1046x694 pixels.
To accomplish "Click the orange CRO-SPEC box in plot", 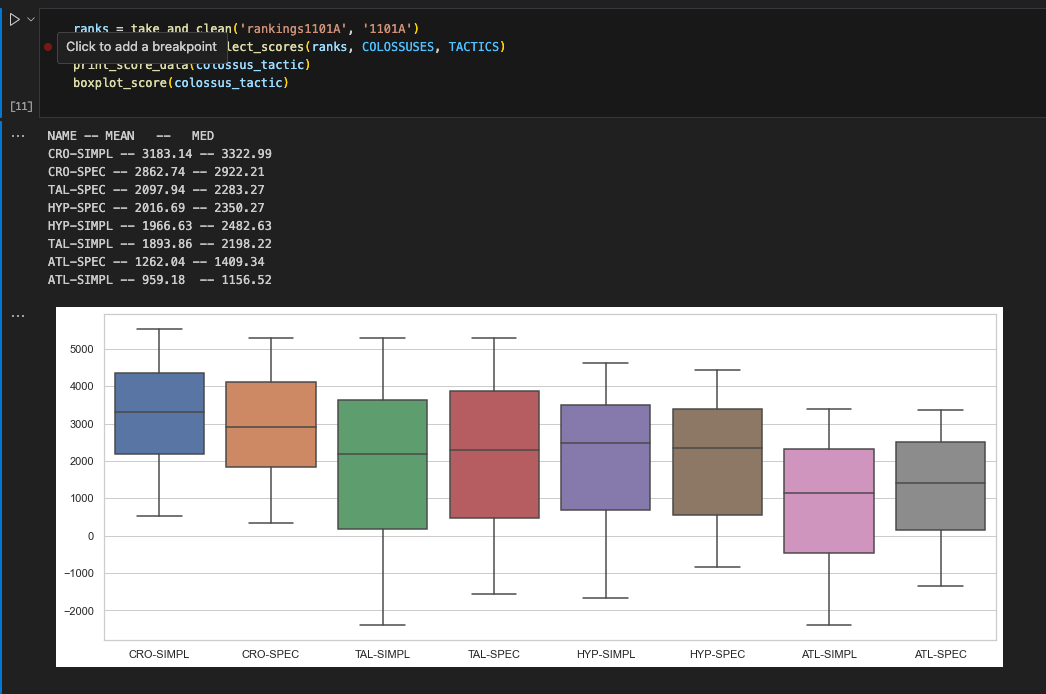I will 271,424.
